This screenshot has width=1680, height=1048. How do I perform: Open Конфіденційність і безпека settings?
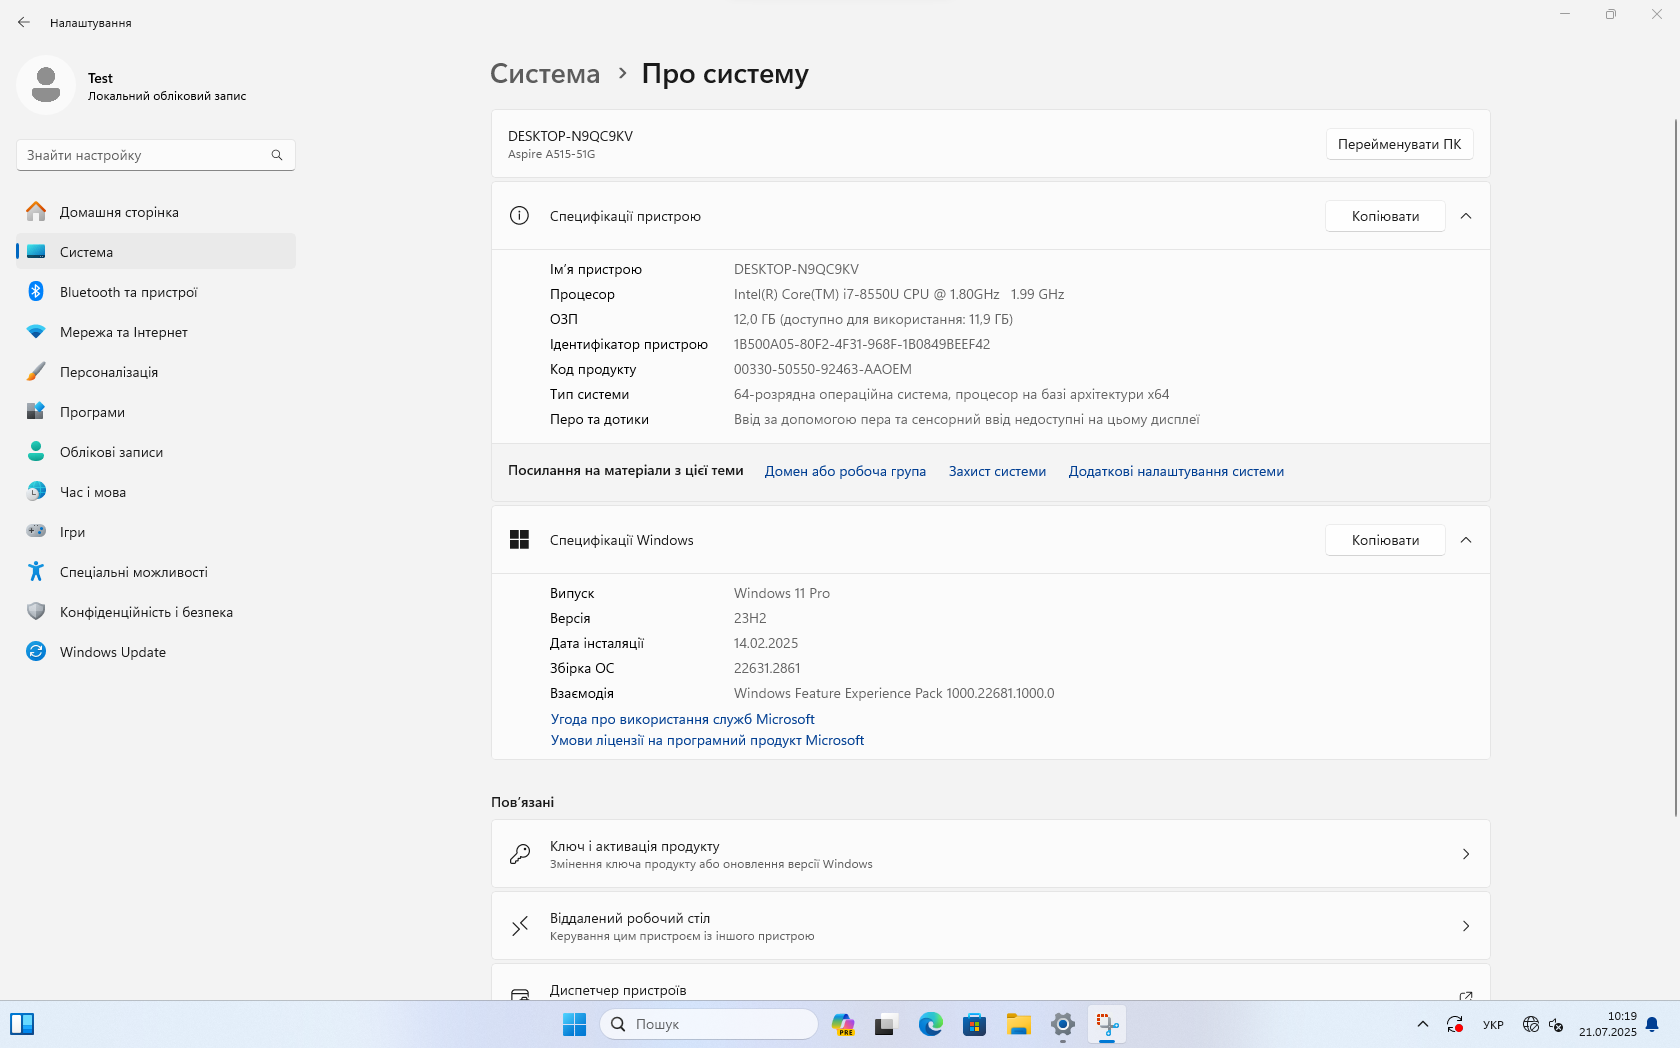146,612
